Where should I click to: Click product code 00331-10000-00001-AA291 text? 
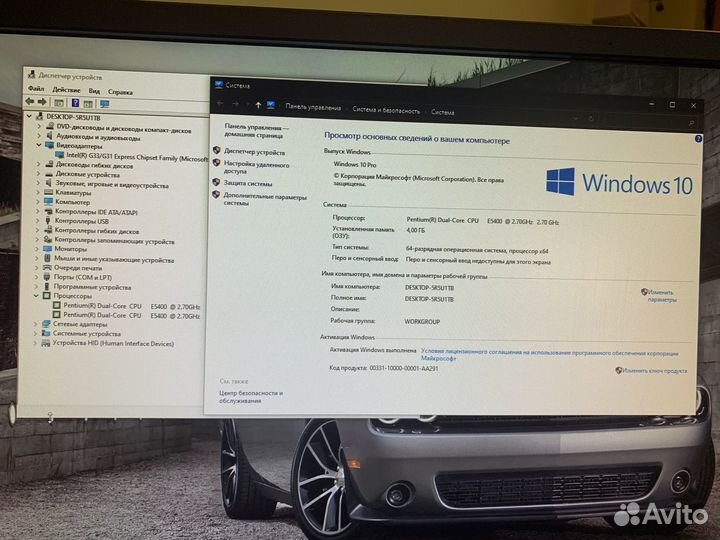click(404, 368)
